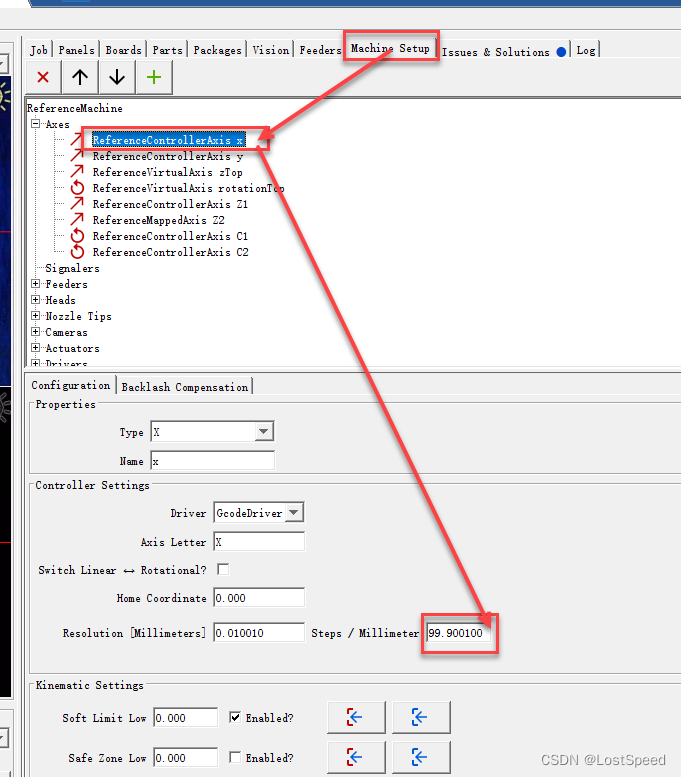
Task: Expand the Actuators tree node
Action: coord(36,347)
